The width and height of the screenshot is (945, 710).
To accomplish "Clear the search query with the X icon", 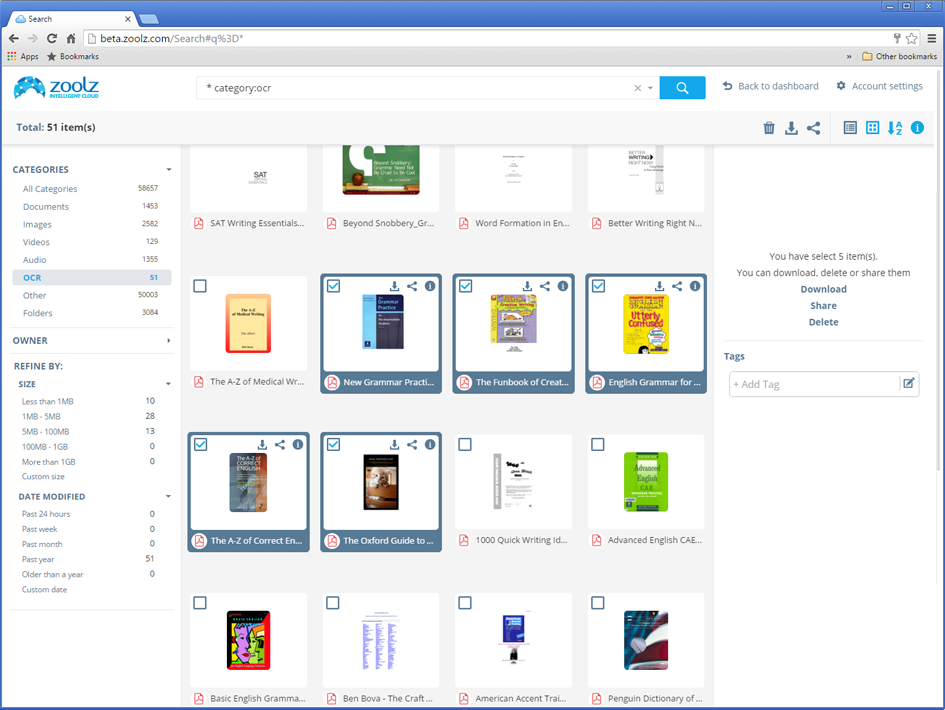I will [x=638, y=88].
